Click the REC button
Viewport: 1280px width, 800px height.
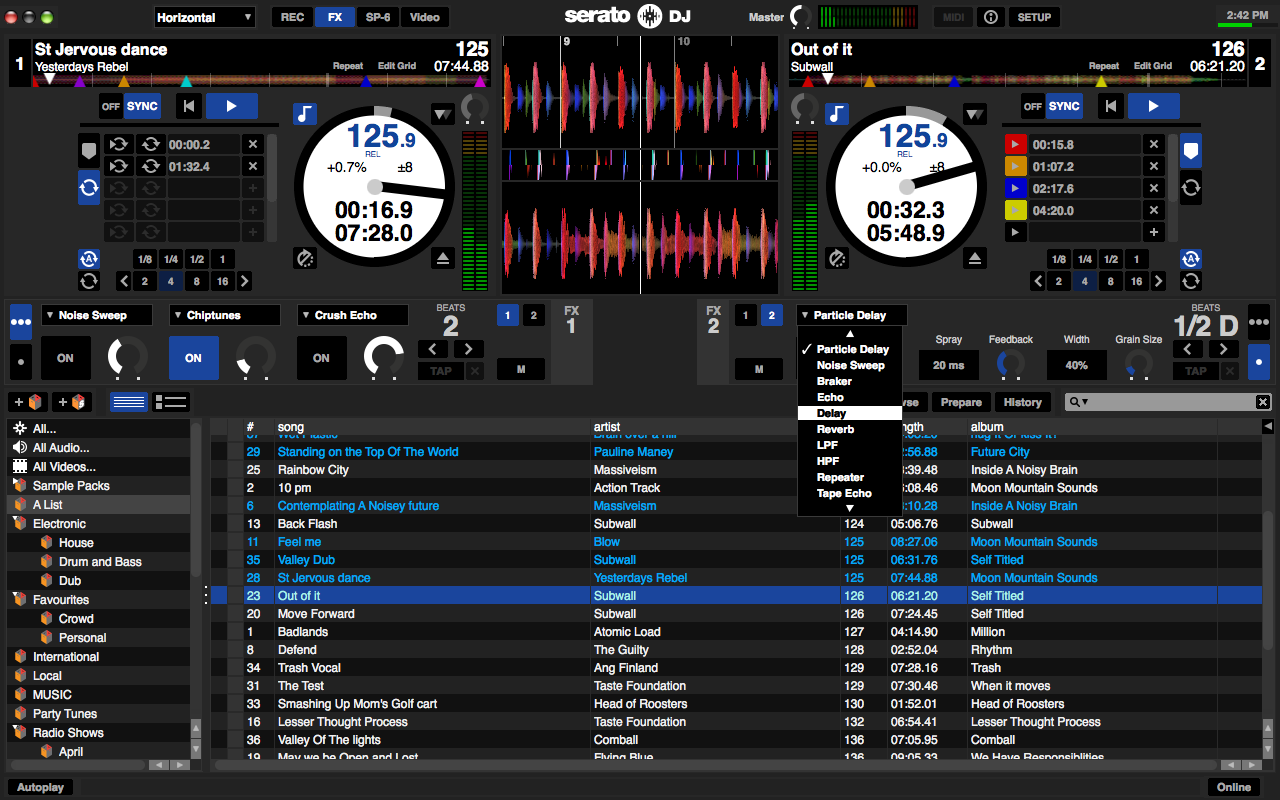(x=292, y=17)
